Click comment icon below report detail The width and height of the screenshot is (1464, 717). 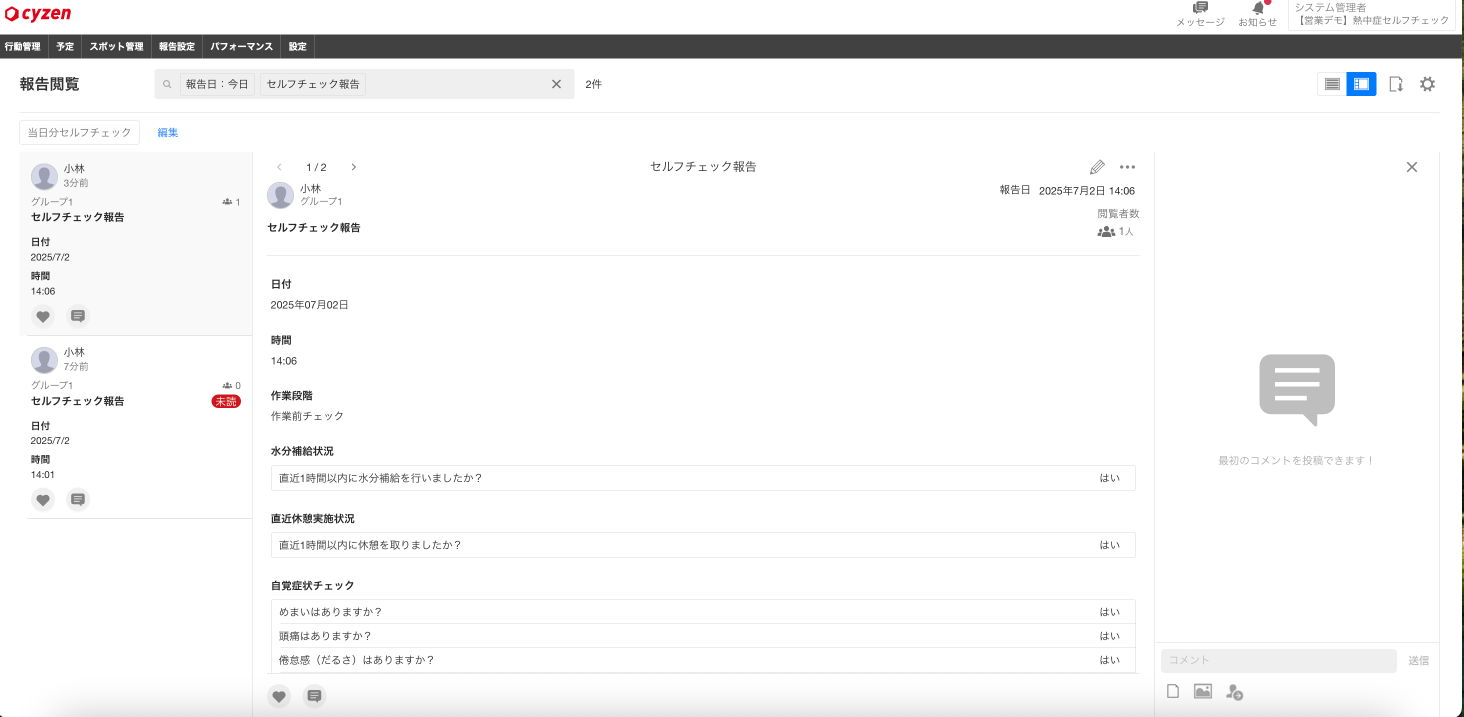tap(314, 696)
